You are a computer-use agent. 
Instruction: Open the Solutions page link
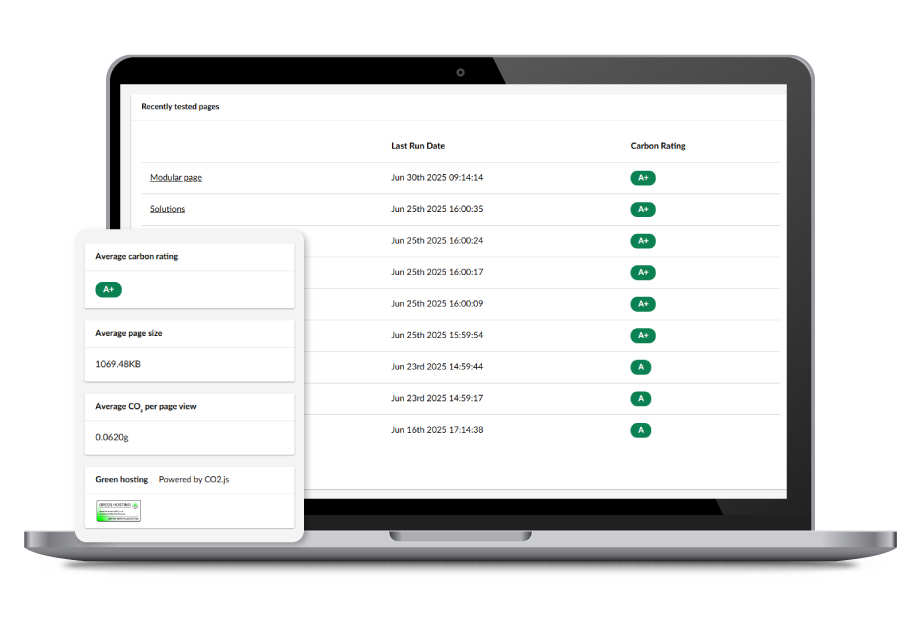pyautogui.click(x=167, y=209)
